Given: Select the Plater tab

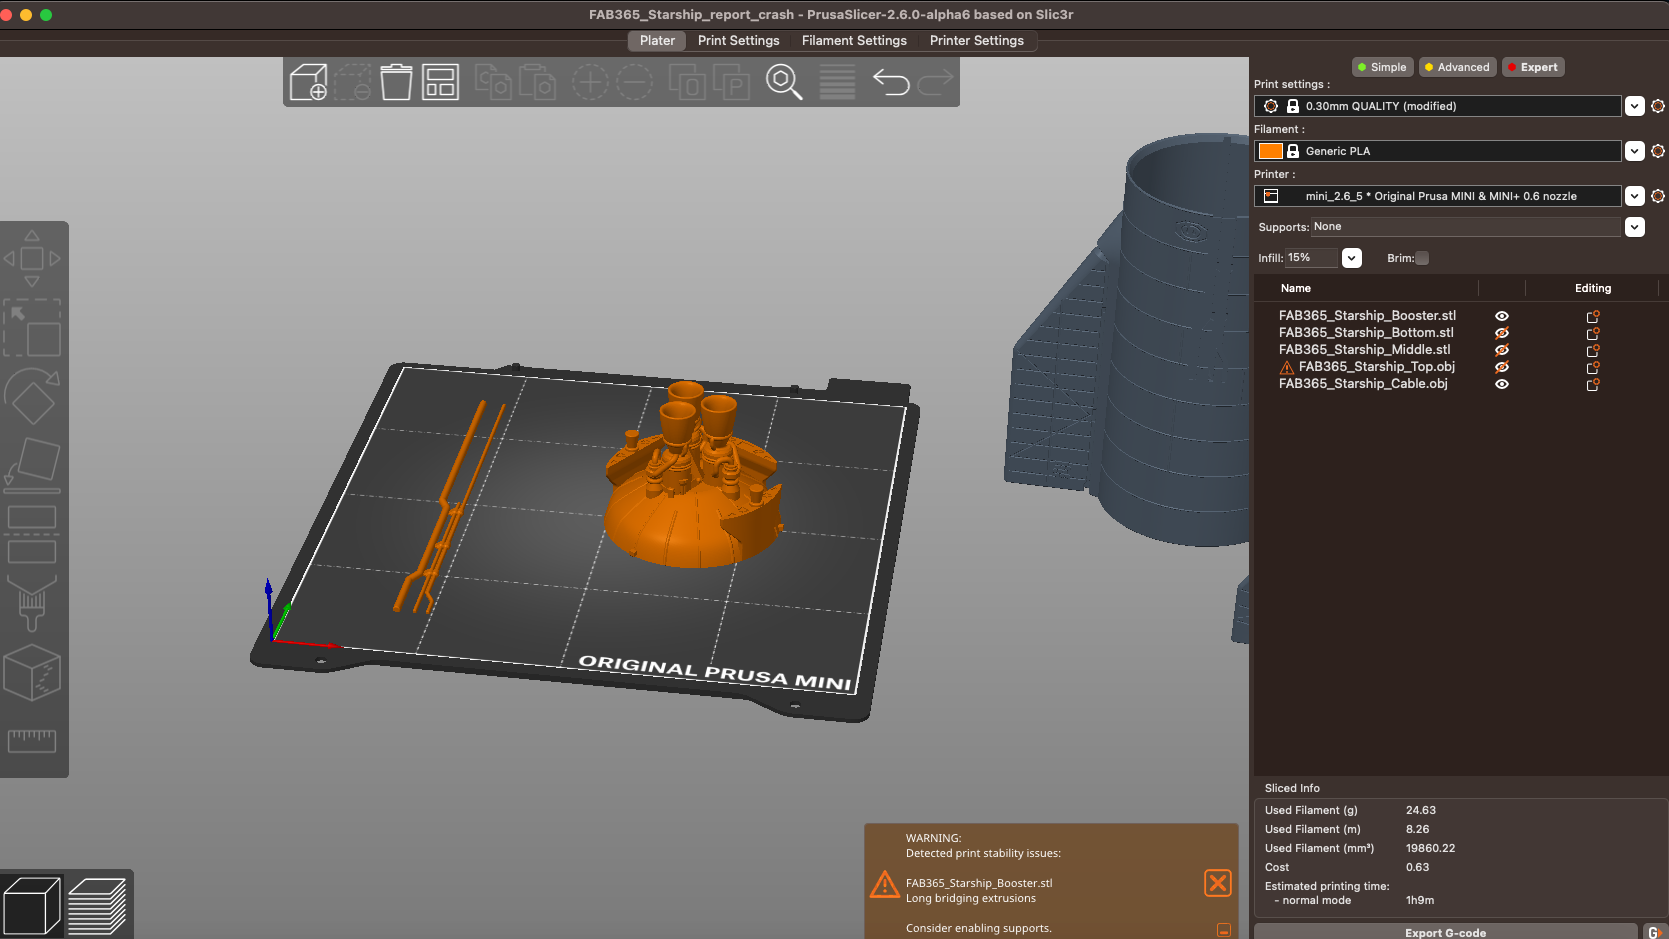Looking at the screenshot, I should (x=657, y=41).
